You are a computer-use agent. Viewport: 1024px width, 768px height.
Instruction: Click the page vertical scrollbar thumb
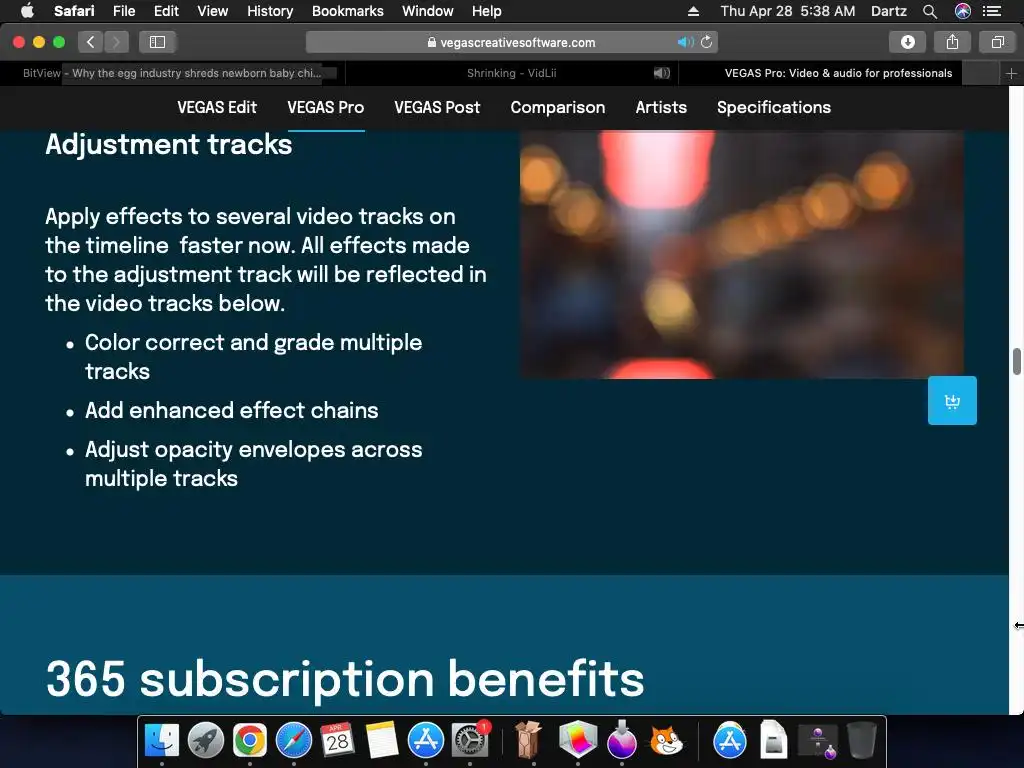pos(1016,362)
